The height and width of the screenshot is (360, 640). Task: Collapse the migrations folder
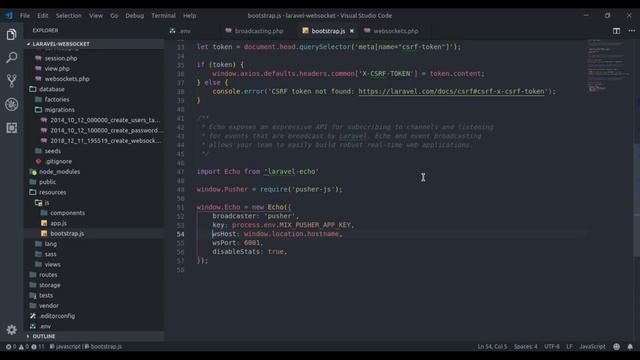60,110
